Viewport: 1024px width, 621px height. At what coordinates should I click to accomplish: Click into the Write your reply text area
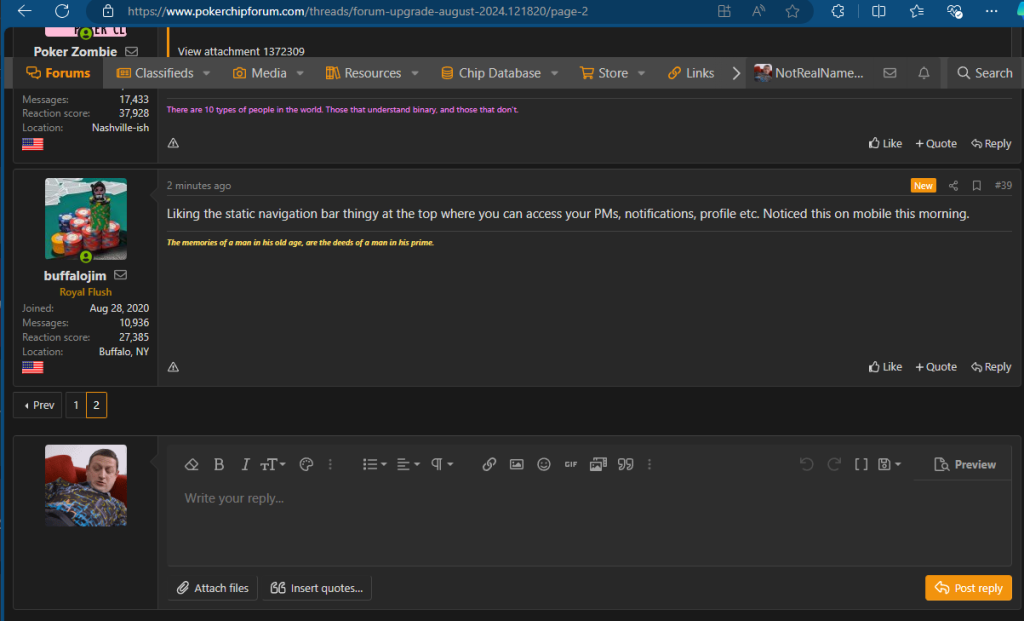[588, 520]
